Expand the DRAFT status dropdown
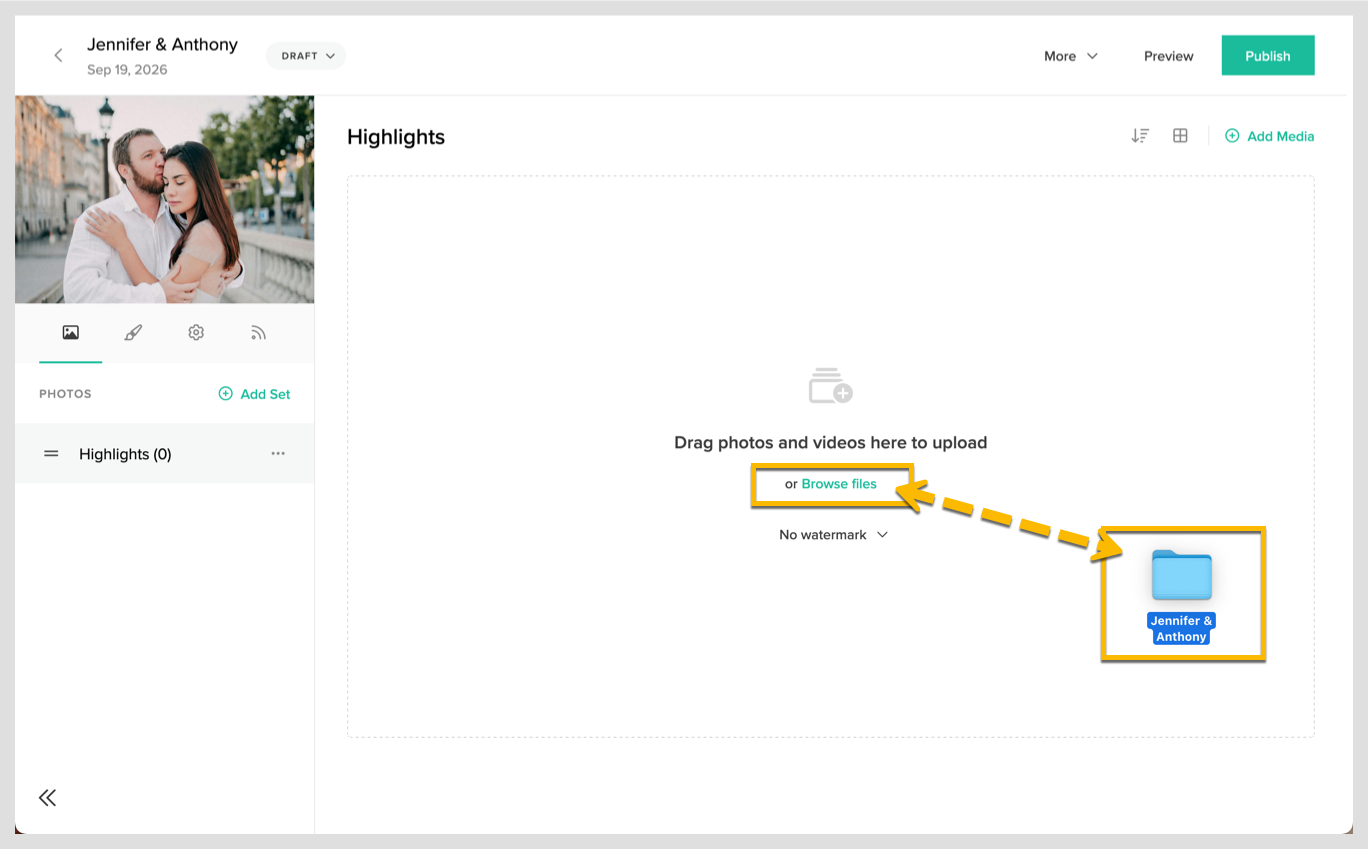 [306, 56]
